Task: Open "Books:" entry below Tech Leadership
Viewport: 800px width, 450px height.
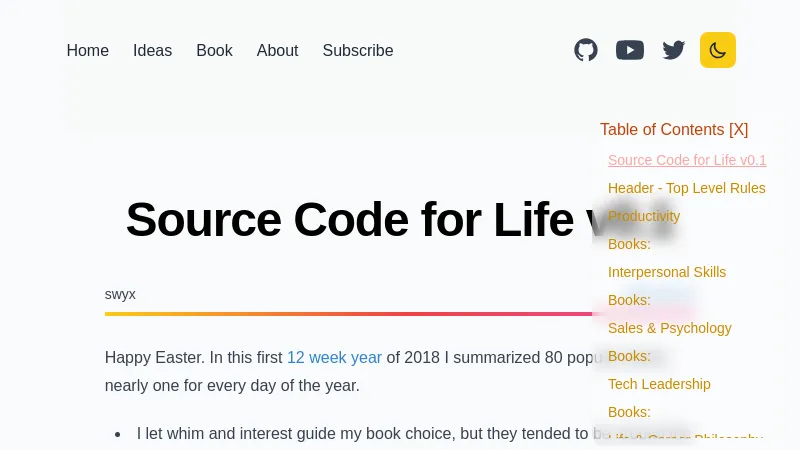Action: pos(629,412)
